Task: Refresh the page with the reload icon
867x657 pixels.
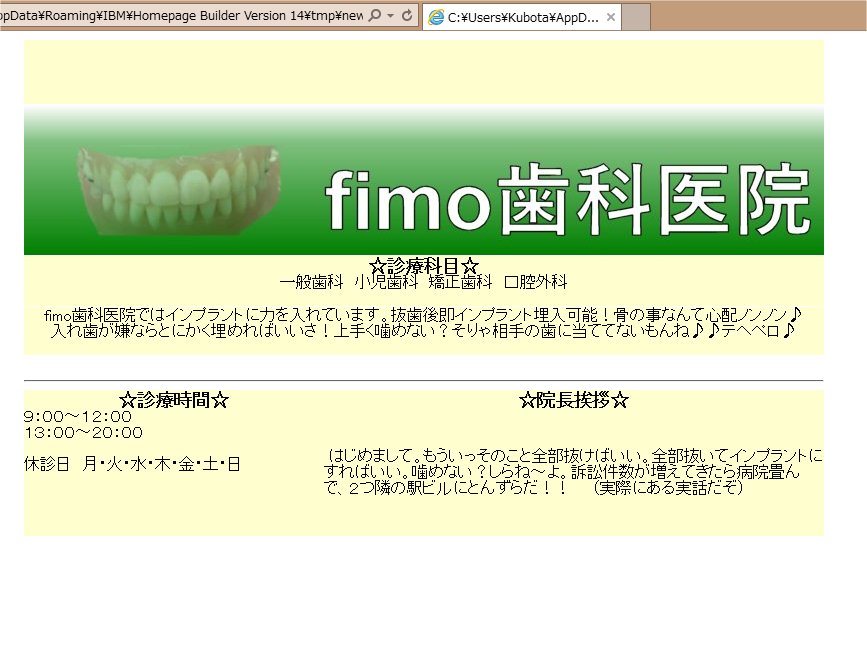Action: point(407,16)
